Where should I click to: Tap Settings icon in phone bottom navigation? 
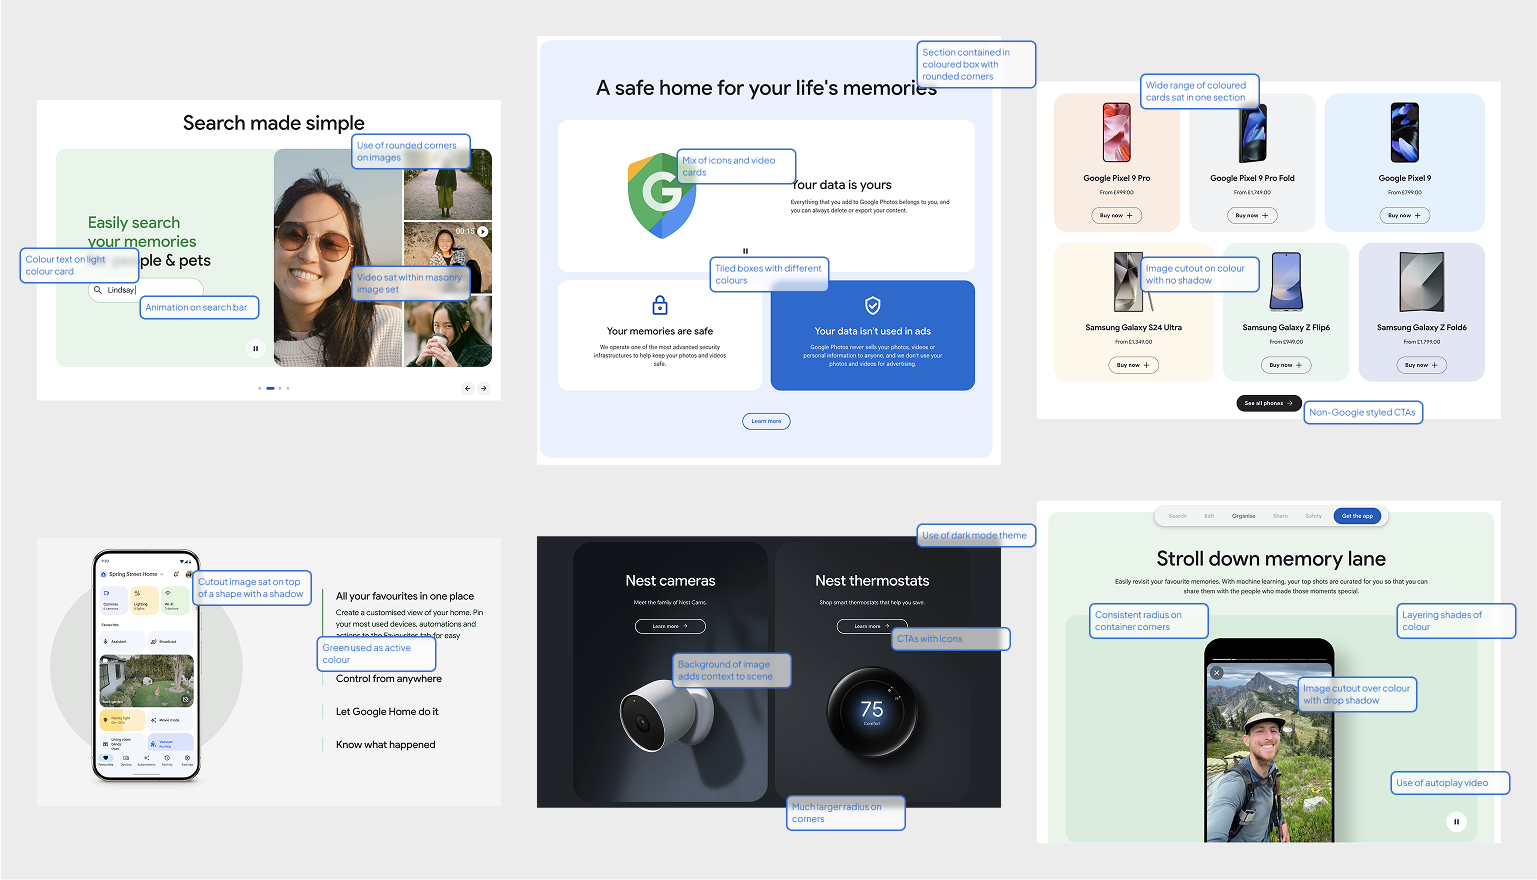tap(187, 760)
